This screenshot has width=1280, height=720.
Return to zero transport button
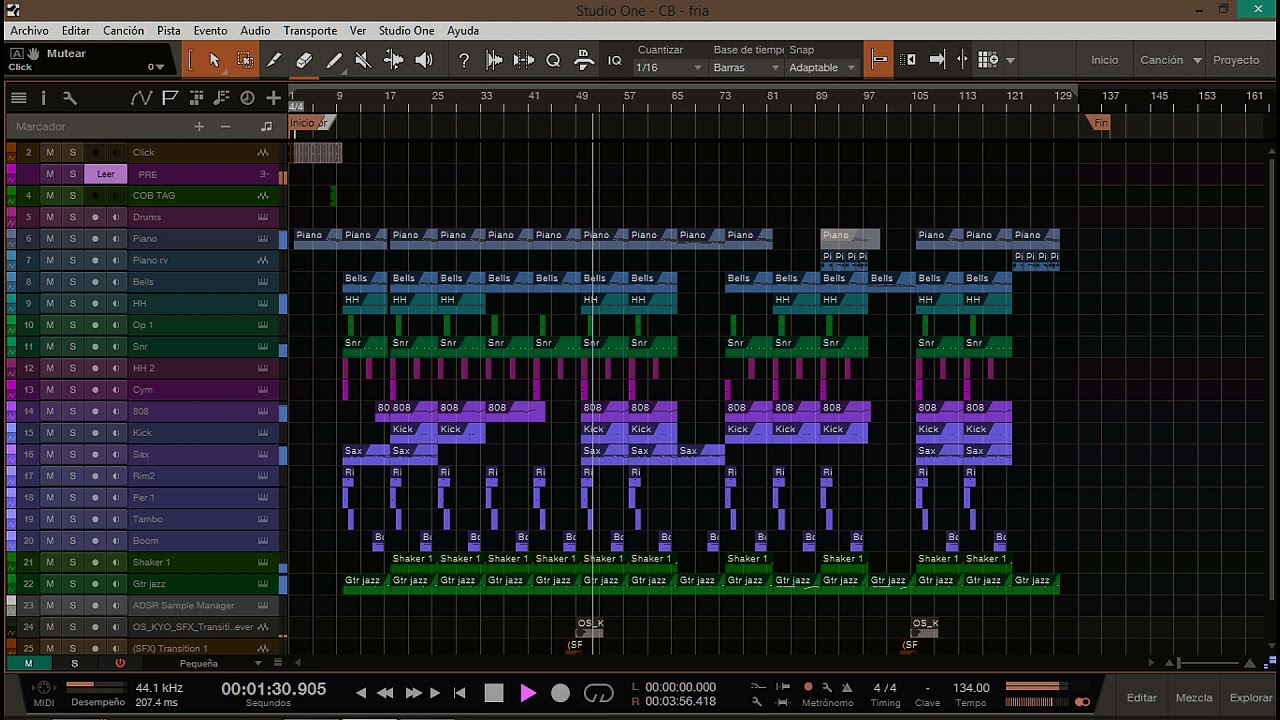click(x=459, y=693)
